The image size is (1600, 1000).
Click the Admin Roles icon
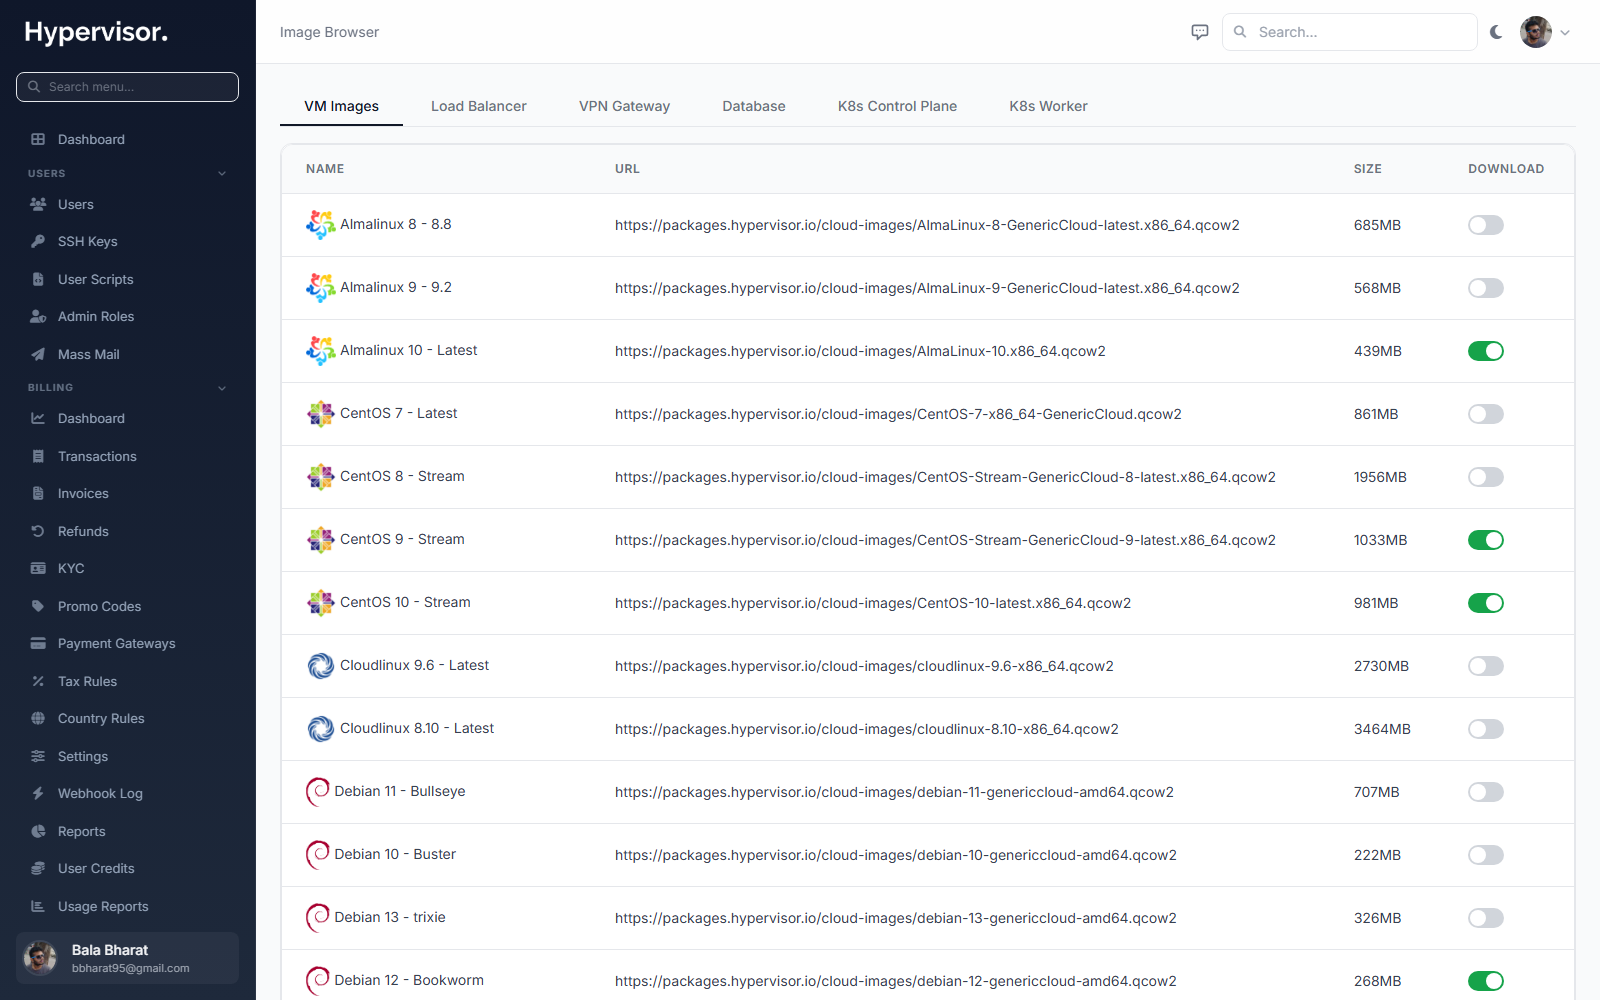(x=38, y=316)
